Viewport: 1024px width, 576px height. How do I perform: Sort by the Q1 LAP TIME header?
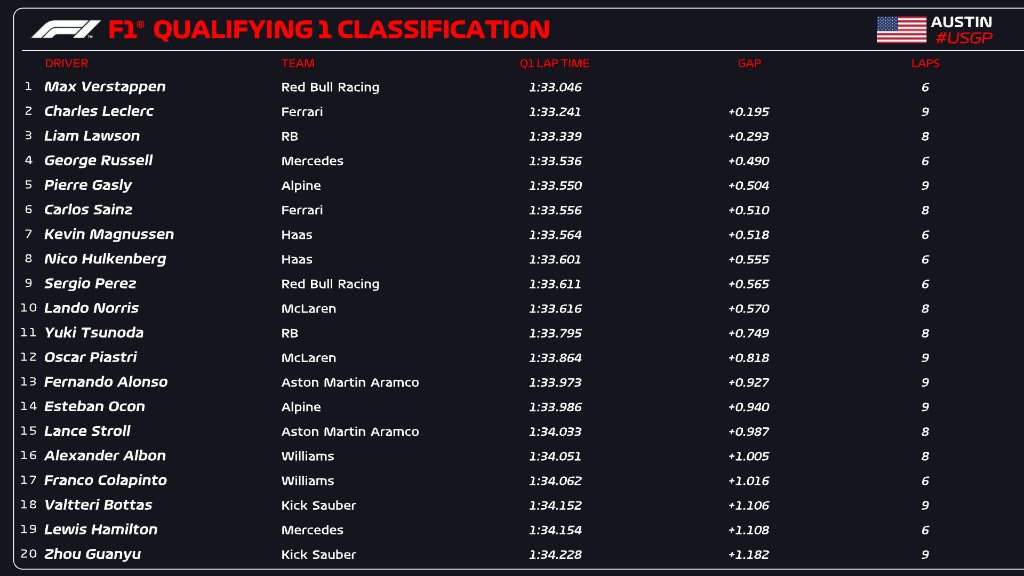(x=554, y=63)
